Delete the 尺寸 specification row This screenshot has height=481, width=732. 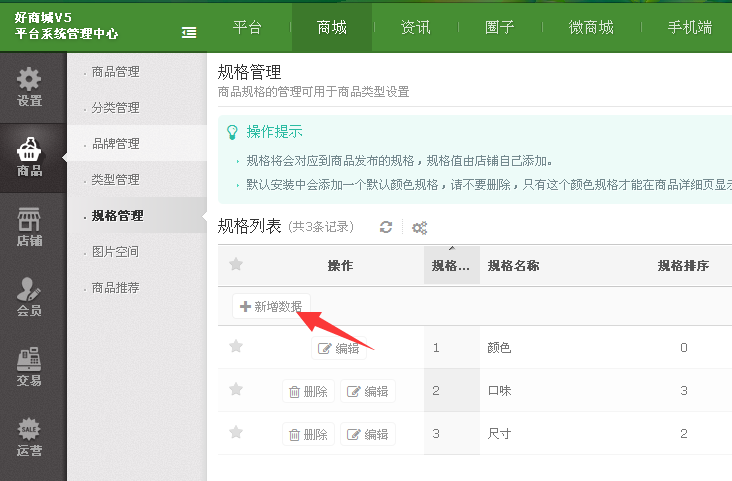tap(308, 435)
